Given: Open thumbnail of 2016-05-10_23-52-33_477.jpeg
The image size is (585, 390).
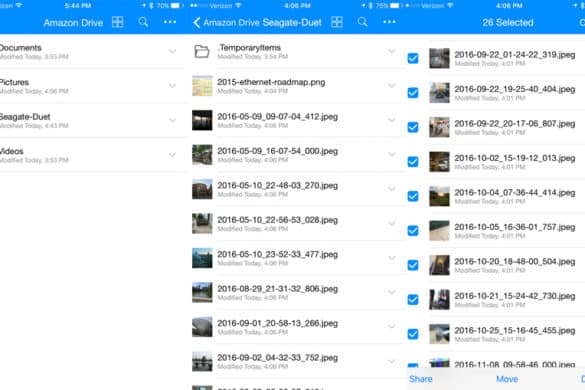Looking at the screenshot, I should (x=202, y=258).
